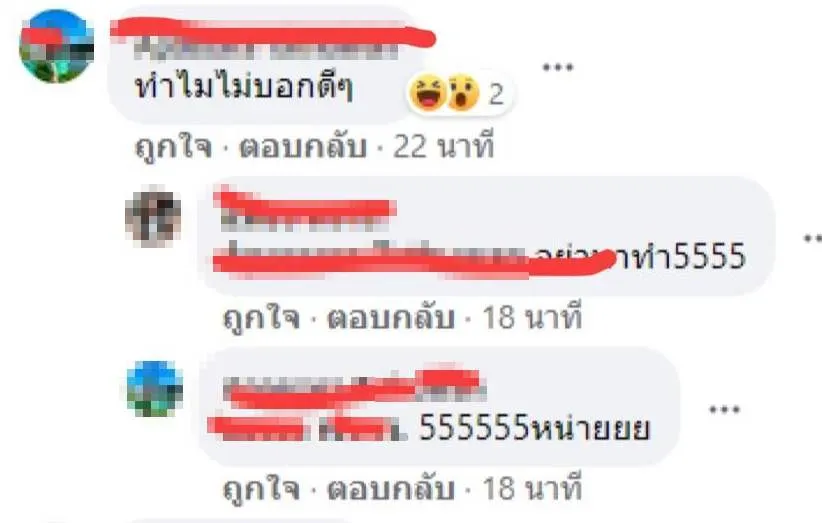
Task: Open the three-dot menu of the reply ending 5555
Action: click(x=813, y=238)
